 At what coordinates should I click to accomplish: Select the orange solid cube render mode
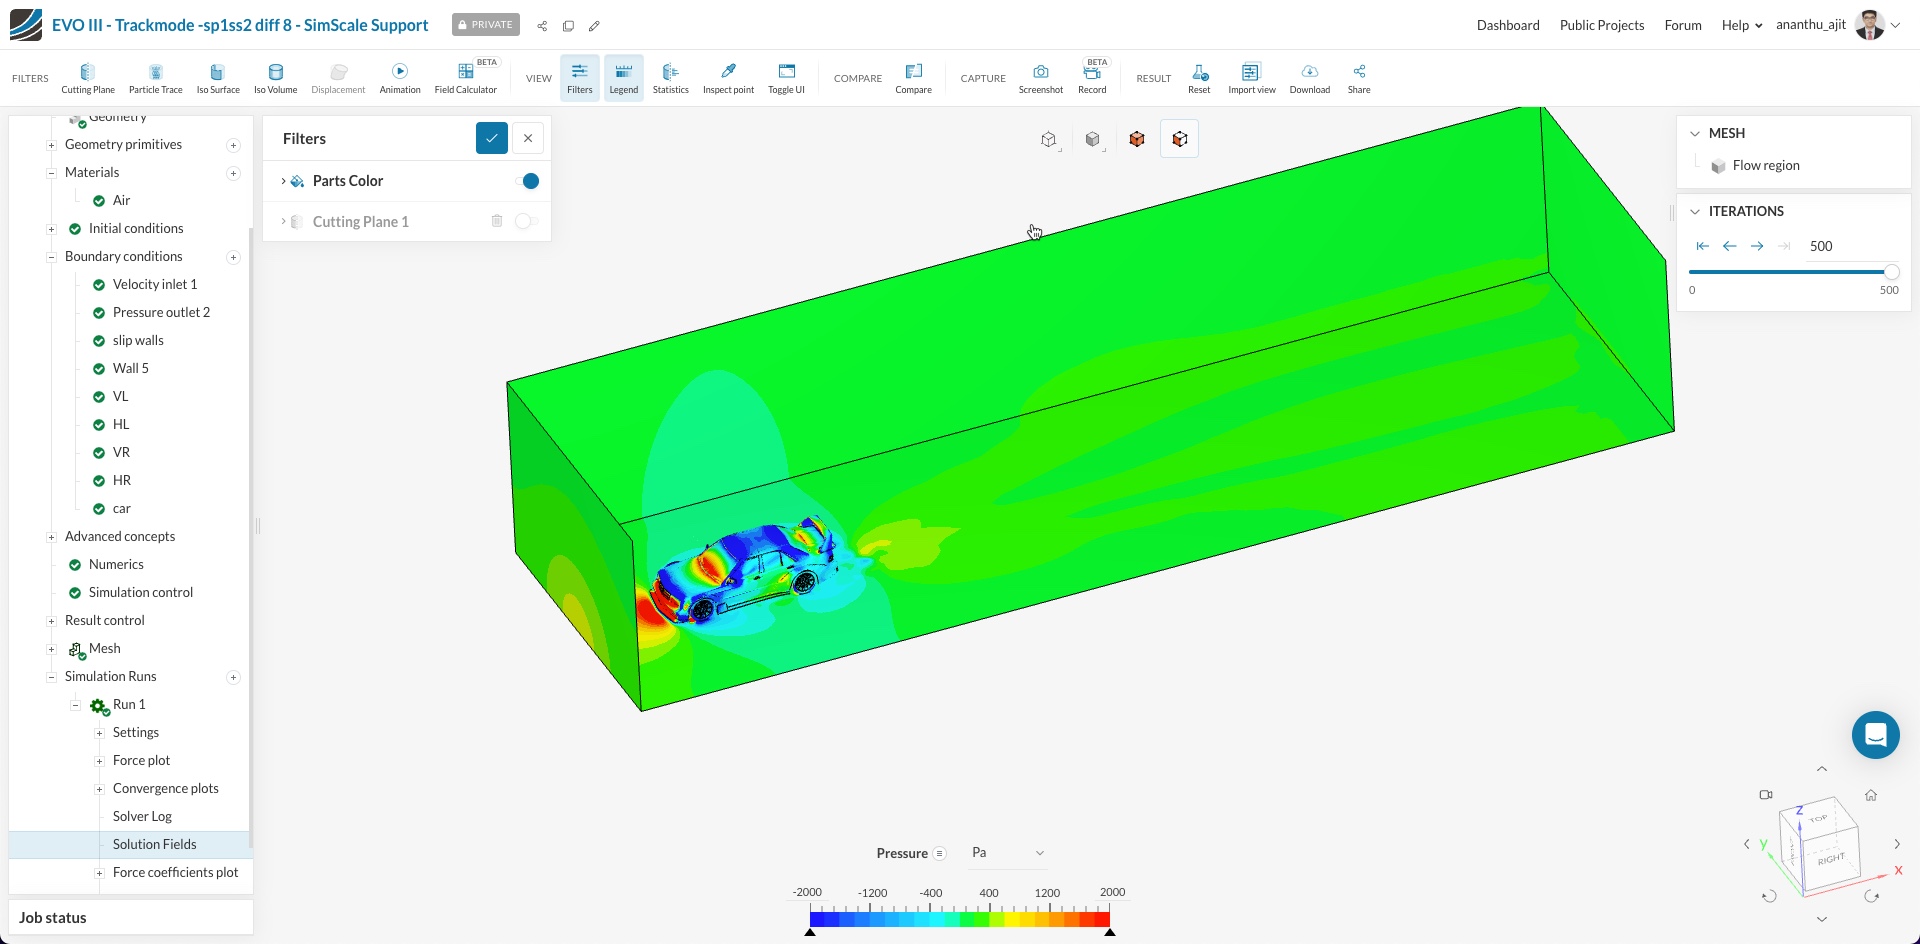point(1136,139)
